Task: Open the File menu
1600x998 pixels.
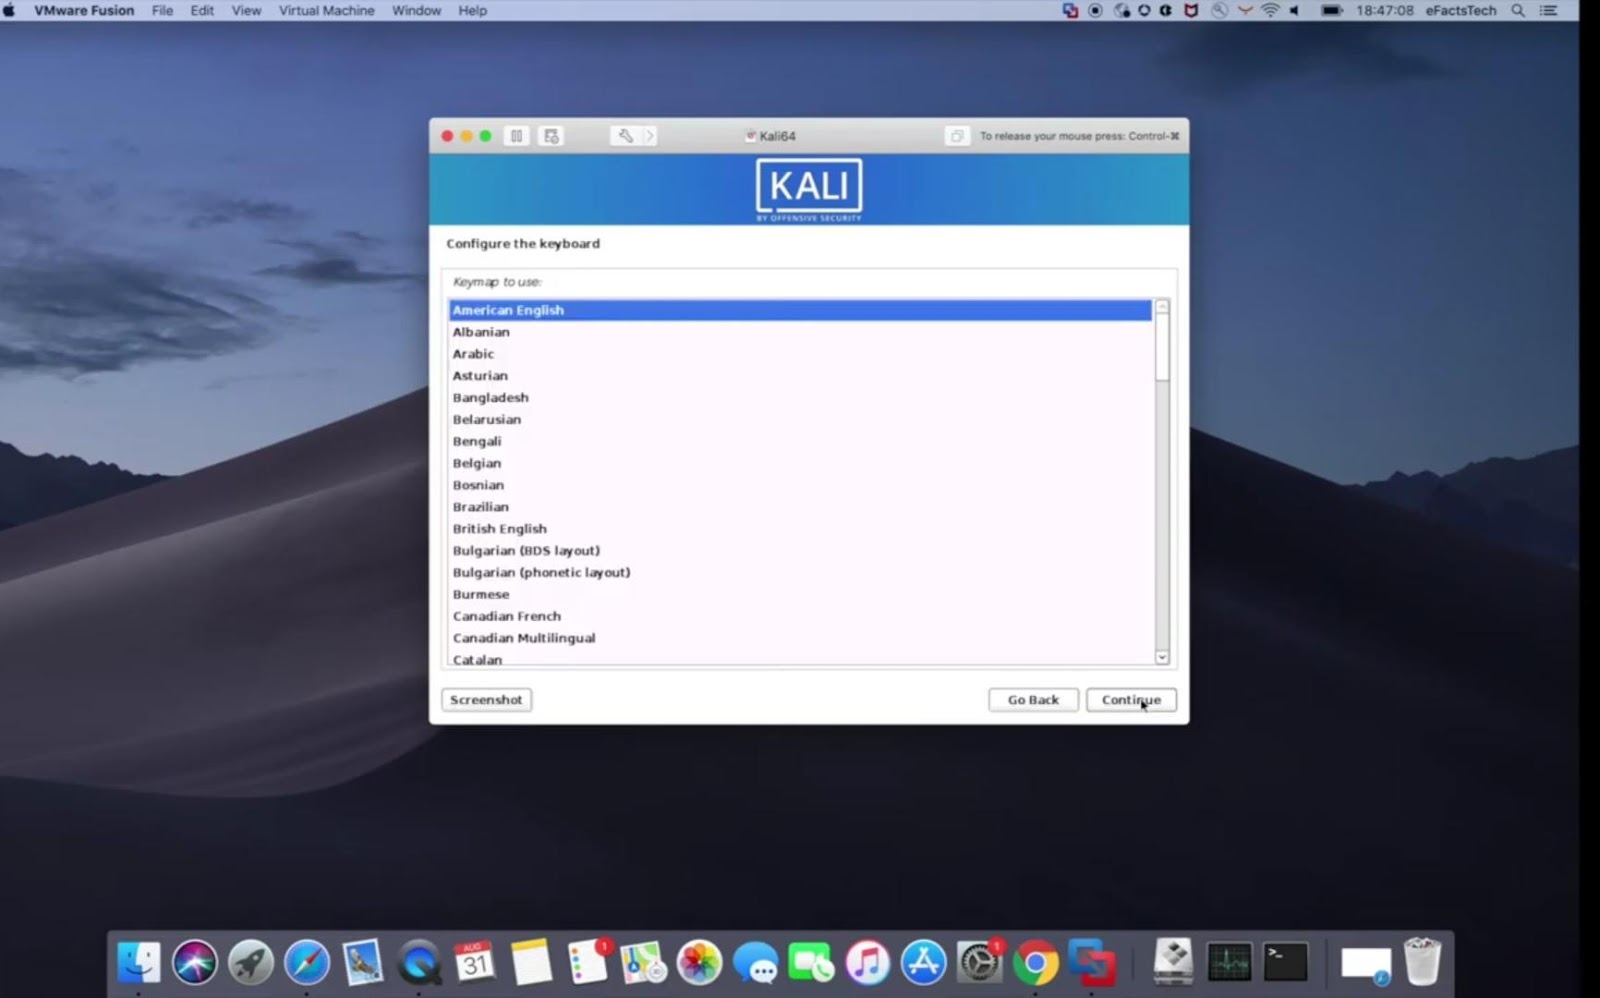Action: pyautogui.click(x=162, y=11)
